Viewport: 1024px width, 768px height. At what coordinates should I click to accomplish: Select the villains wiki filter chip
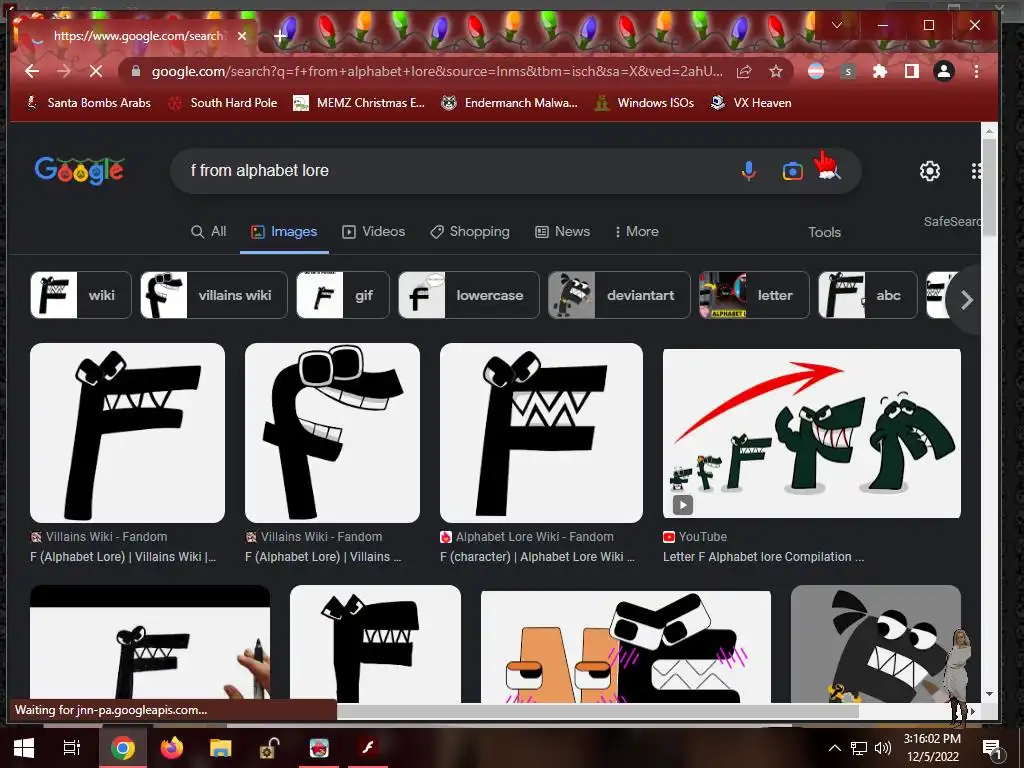tap(214, 295)
